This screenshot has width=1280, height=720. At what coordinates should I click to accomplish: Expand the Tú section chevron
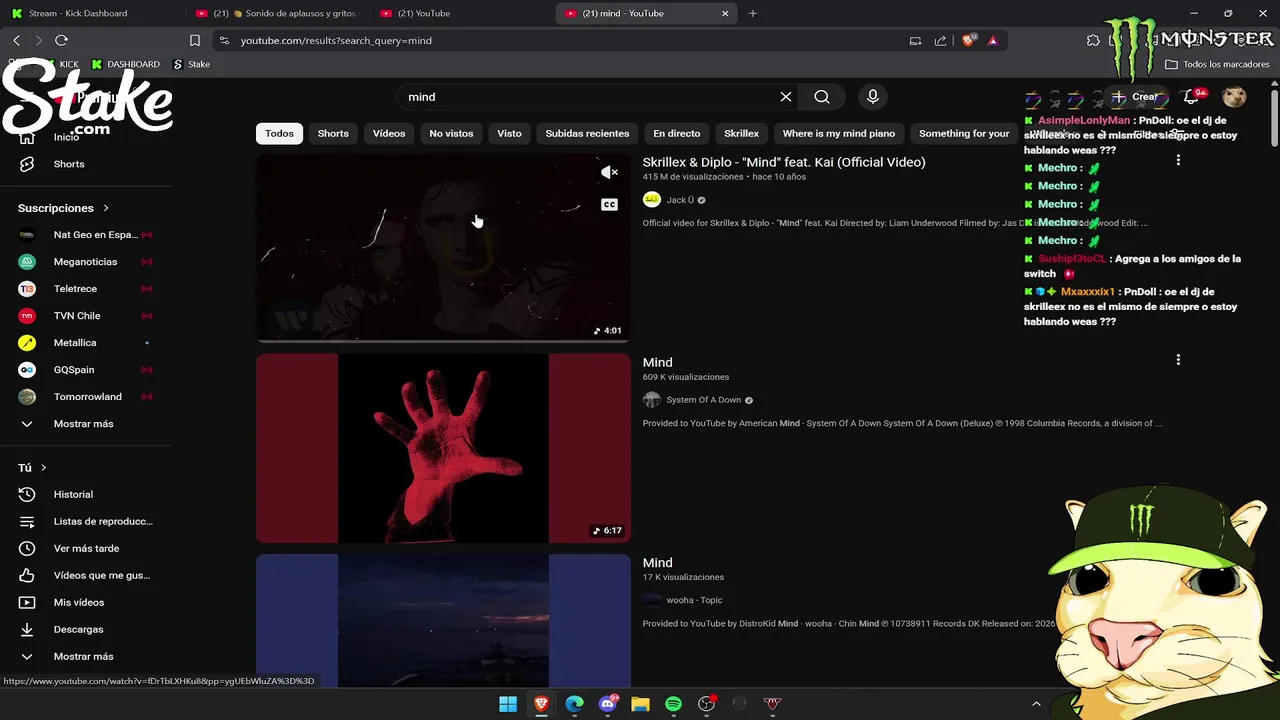(x=43, y=468)
